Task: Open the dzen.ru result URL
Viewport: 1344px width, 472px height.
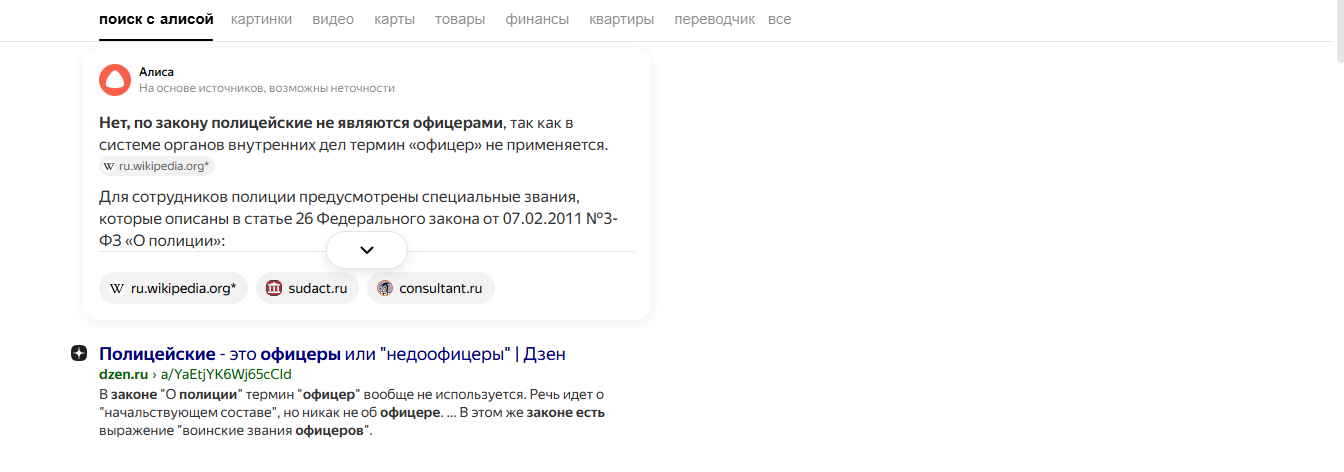Action: (195, 374)
